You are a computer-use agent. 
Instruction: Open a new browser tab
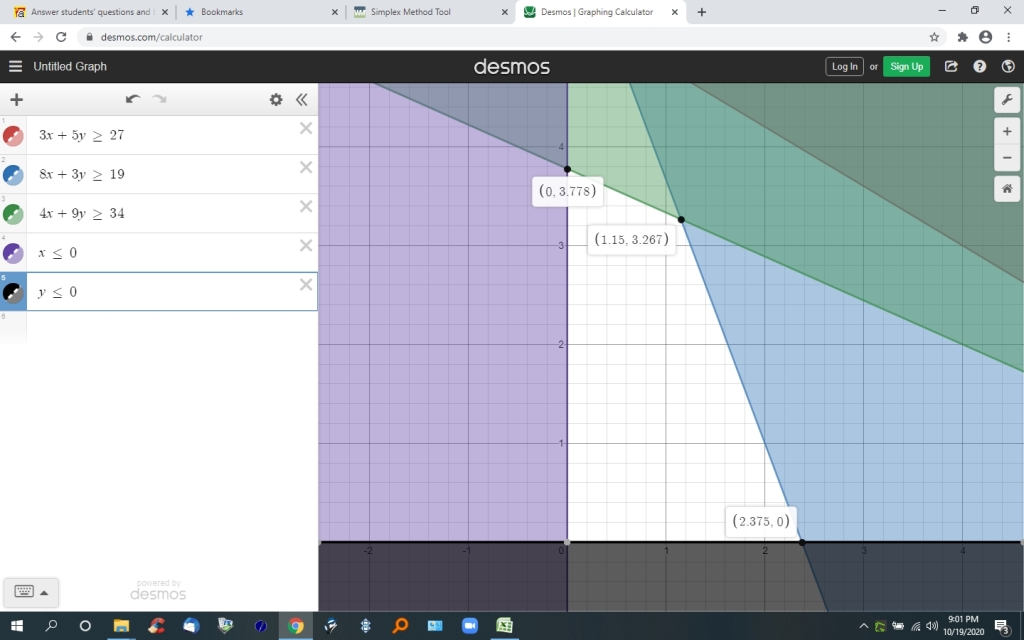pos(701,12)
